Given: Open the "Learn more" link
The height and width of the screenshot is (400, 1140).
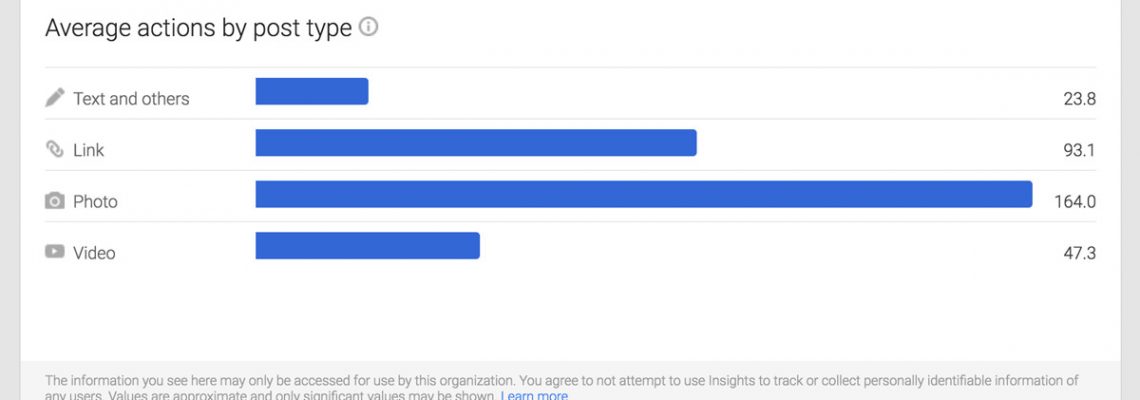Looking at the screenshot, I should point(534,395).
